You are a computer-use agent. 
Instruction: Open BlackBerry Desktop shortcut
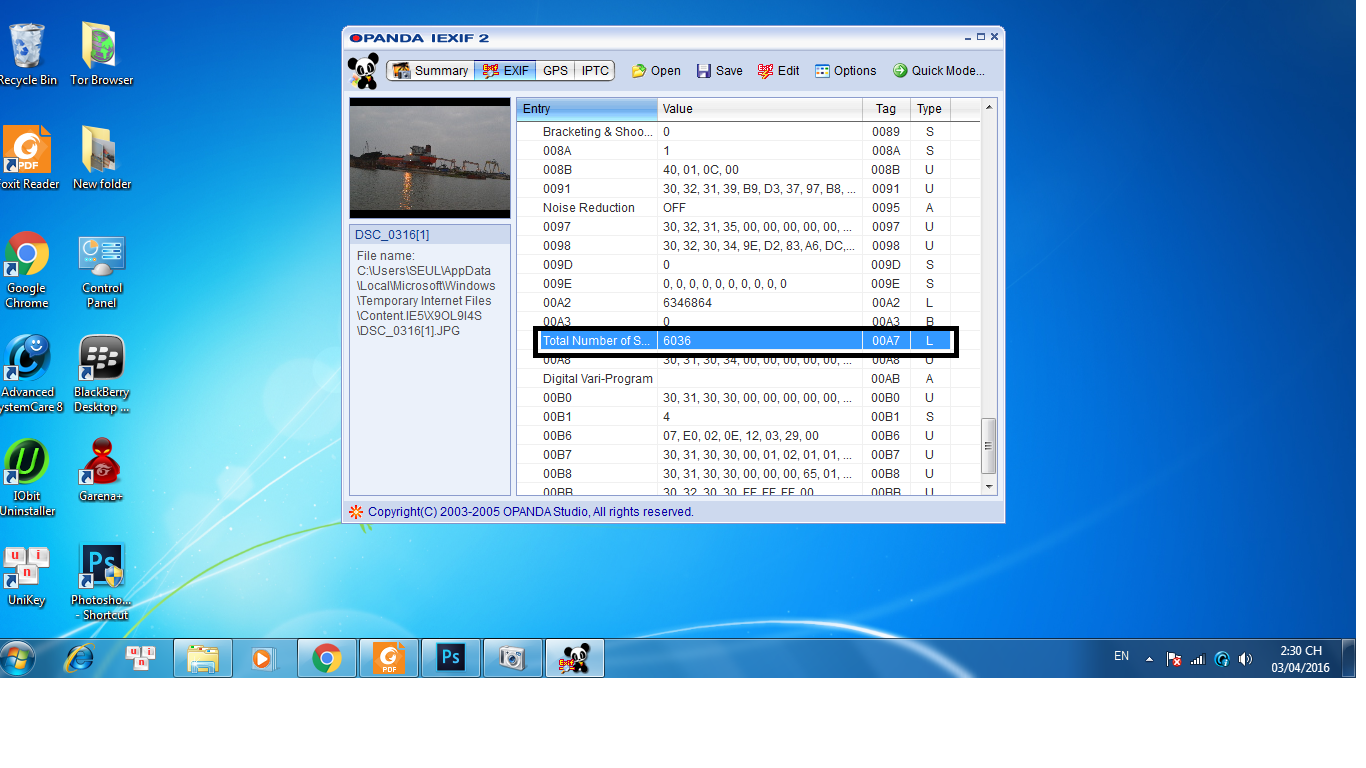101,374
